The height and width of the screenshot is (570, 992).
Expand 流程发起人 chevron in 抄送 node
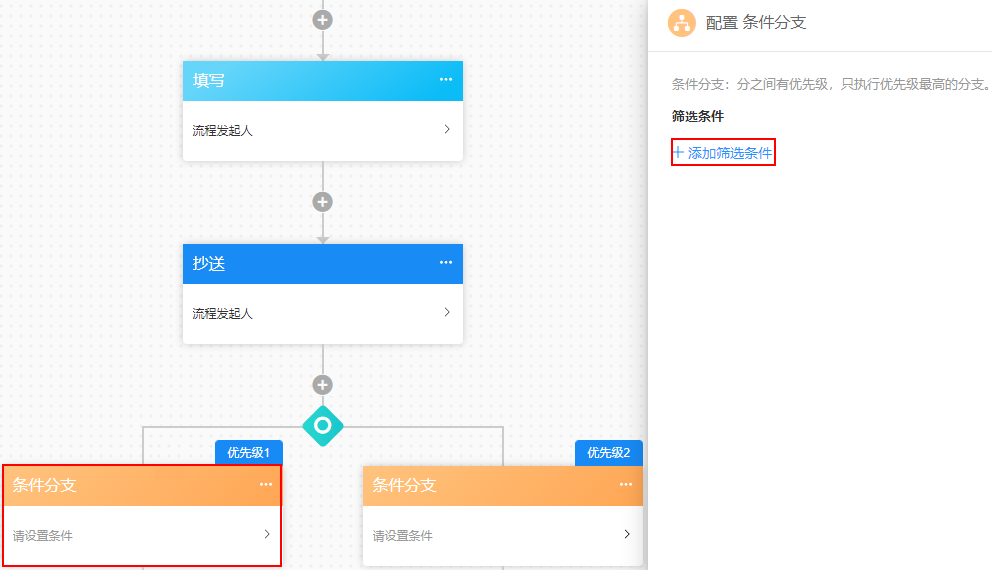(447, 312)
